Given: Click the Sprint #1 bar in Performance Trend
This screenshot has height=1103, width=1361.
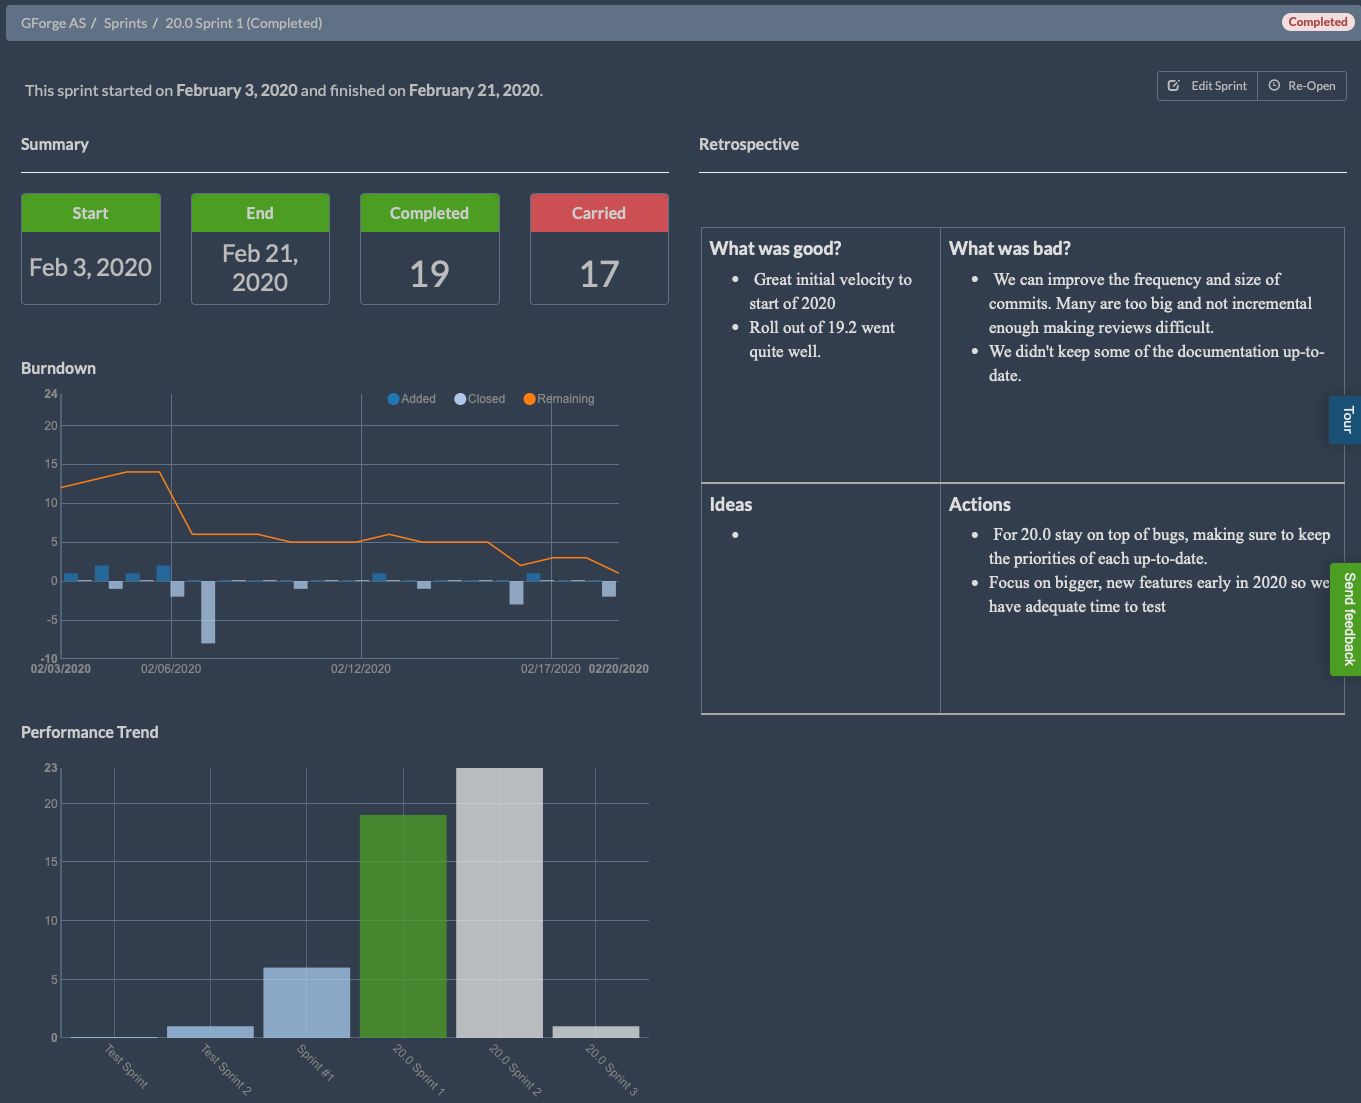Looking at the screenshot, I should 307,1002.
